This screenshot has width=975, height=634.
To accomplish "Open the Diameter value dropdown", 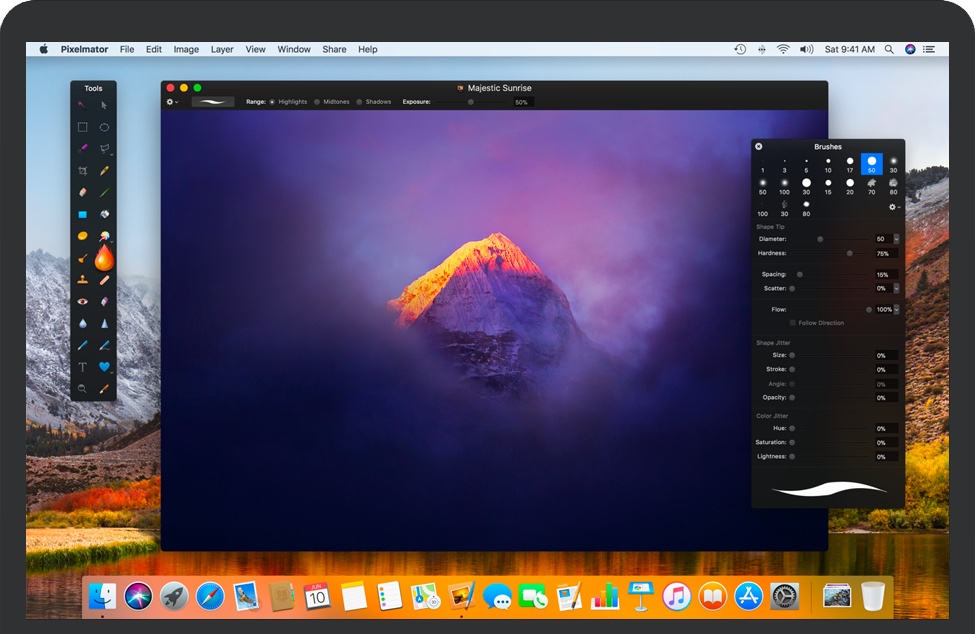I will tap(896, 239).
